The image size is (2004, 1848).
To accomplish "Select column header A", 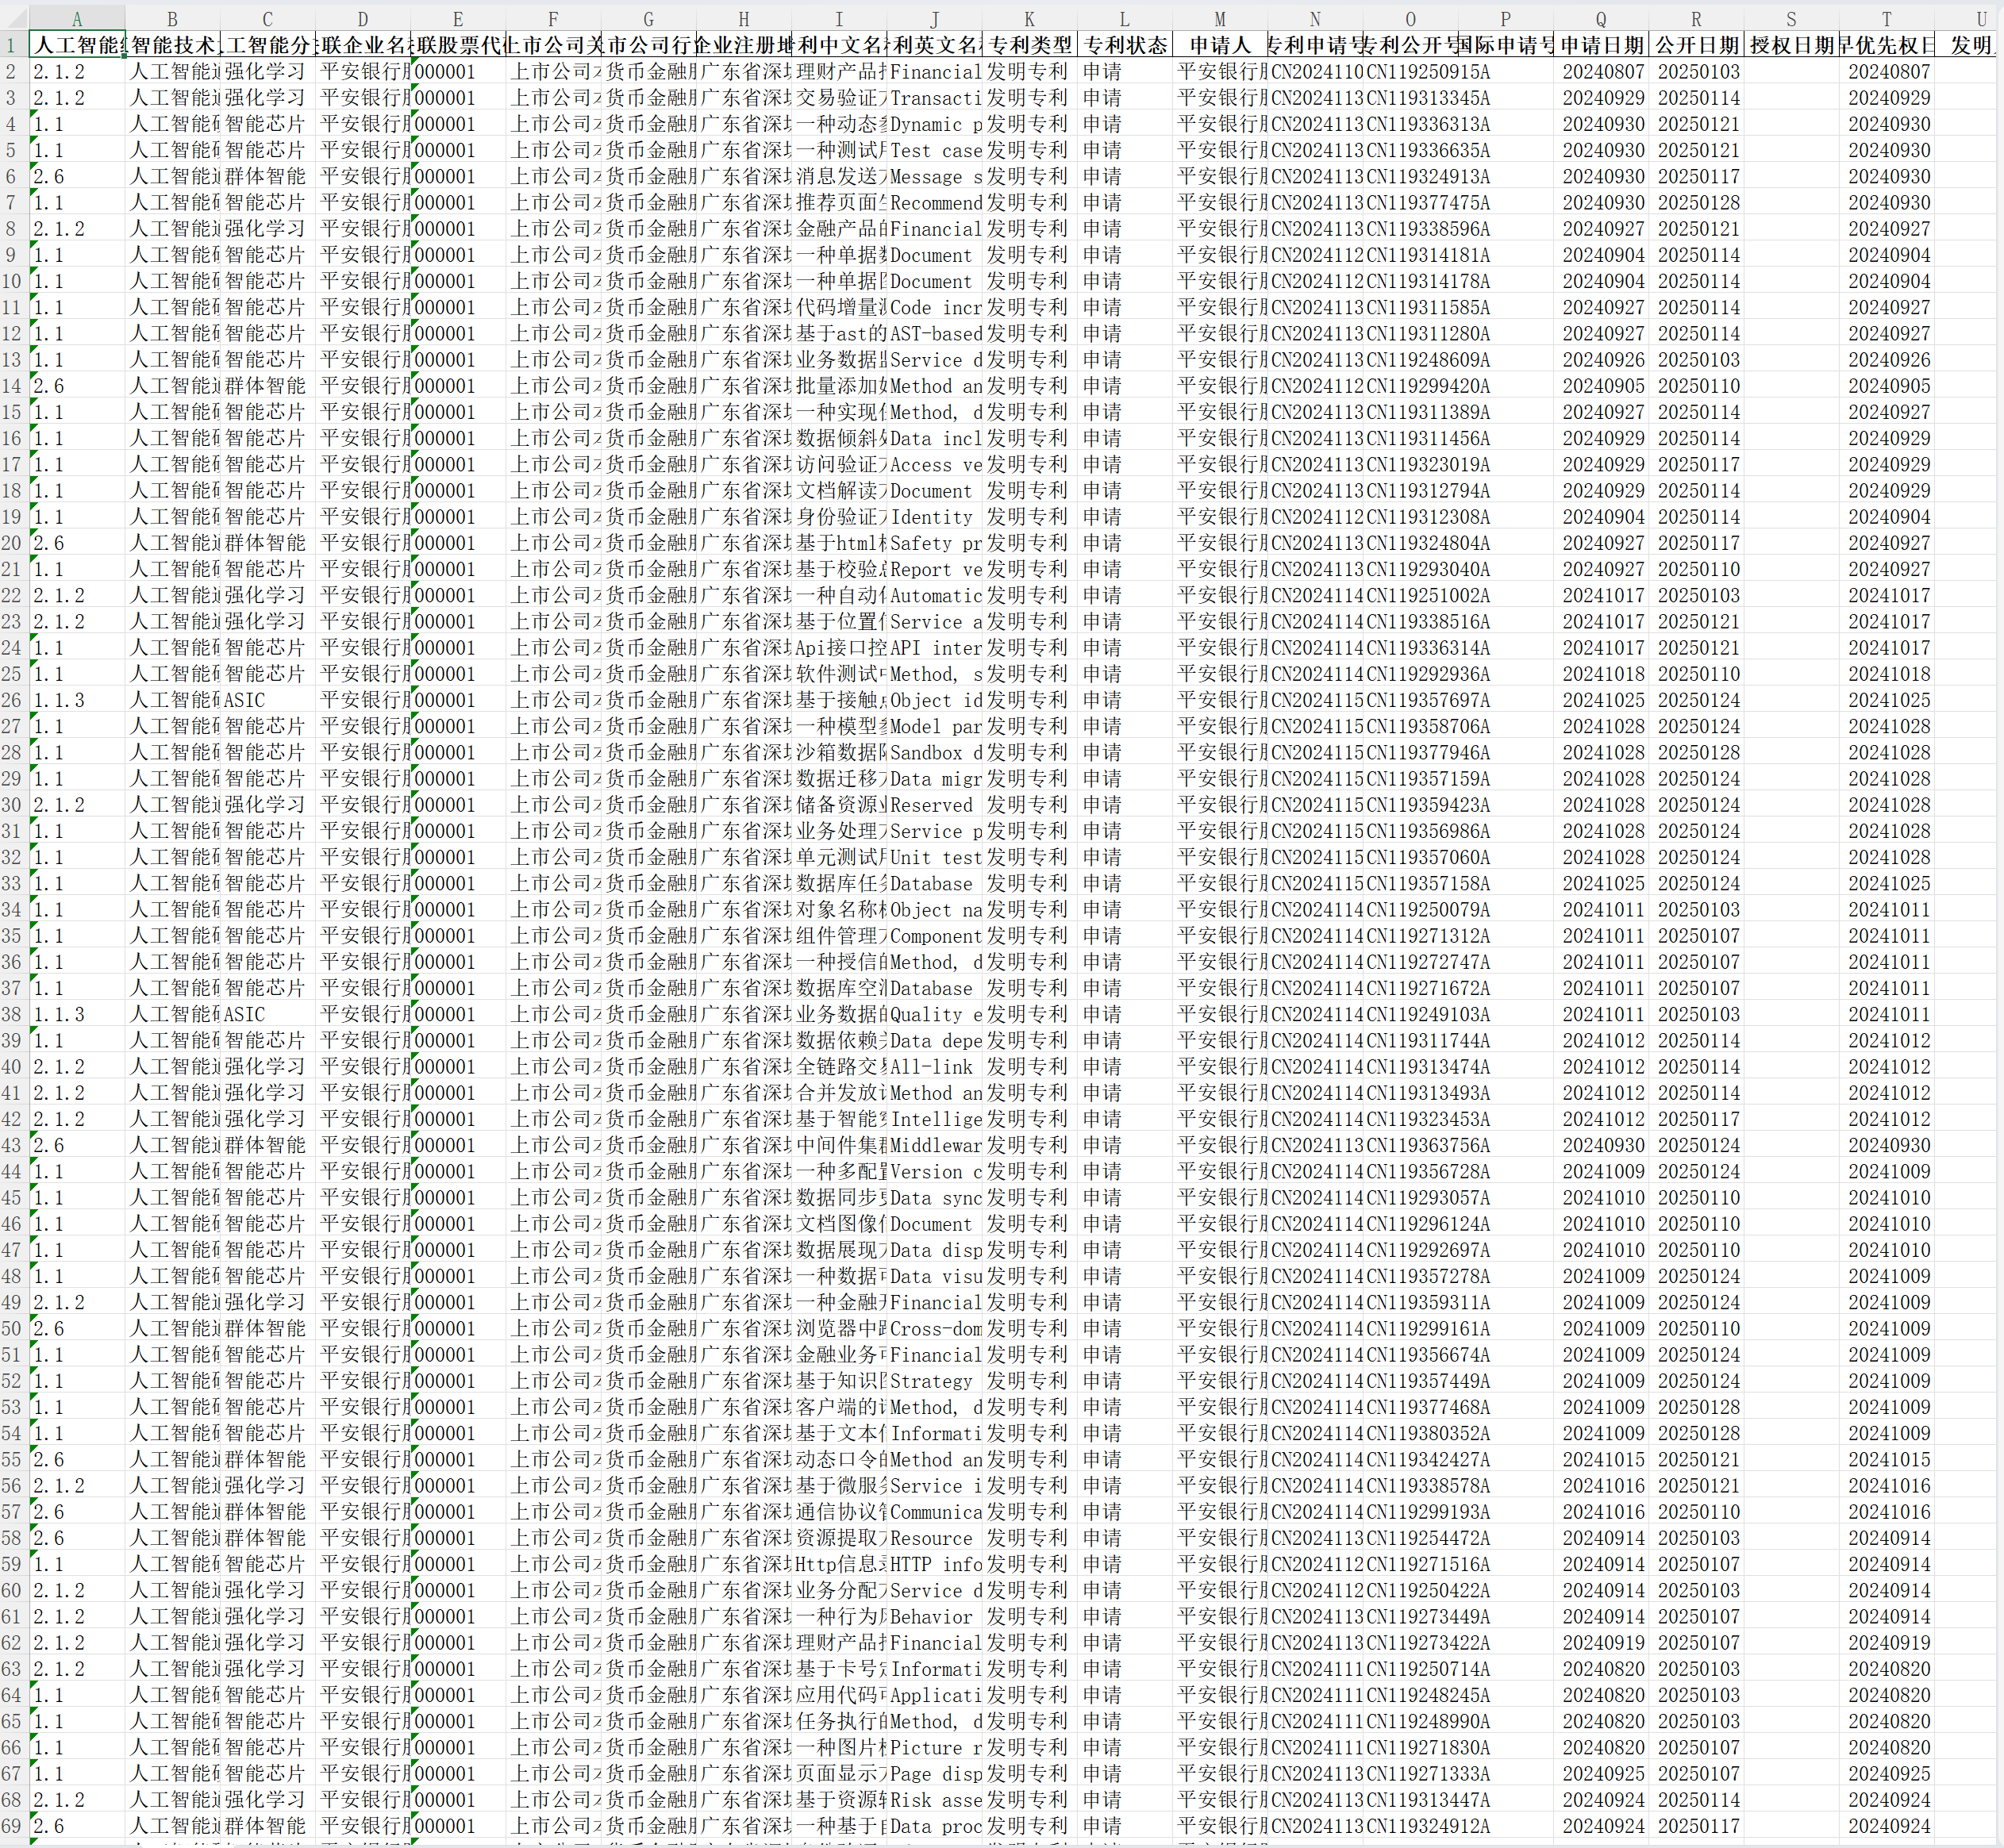I will pos(77,18).
